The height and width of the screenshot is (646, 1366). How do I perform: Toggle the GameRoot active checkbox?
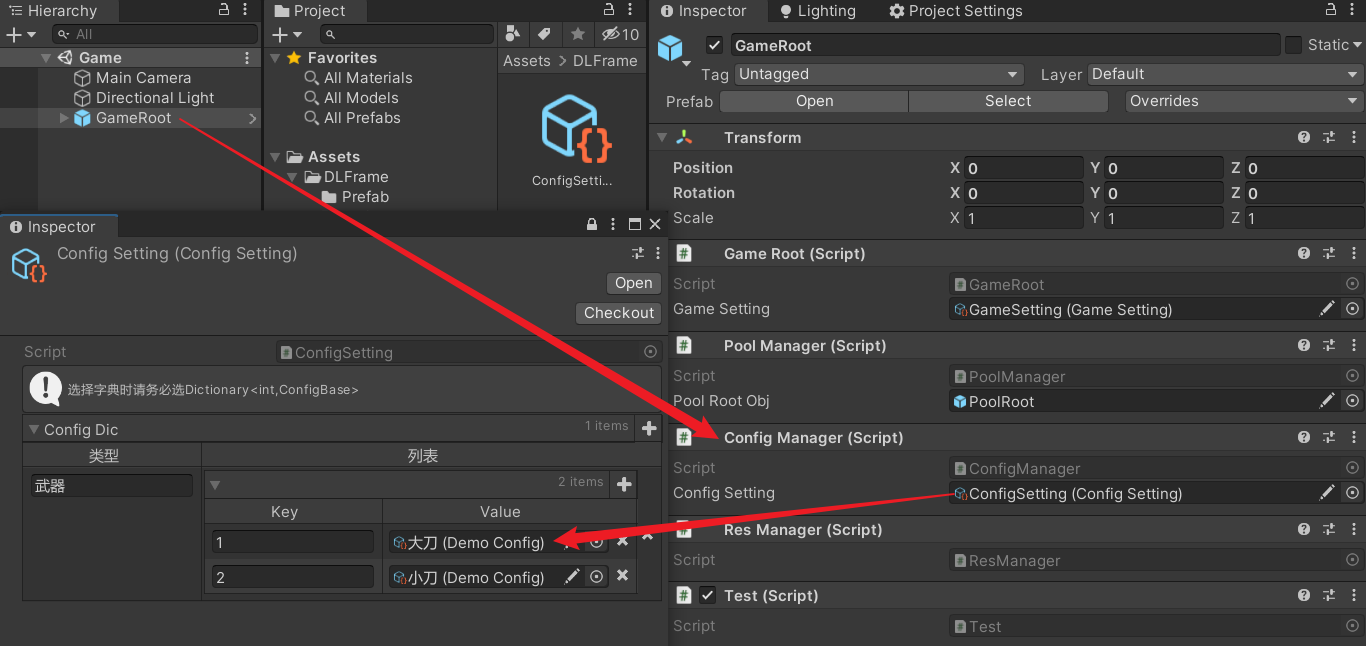point(714,45)
